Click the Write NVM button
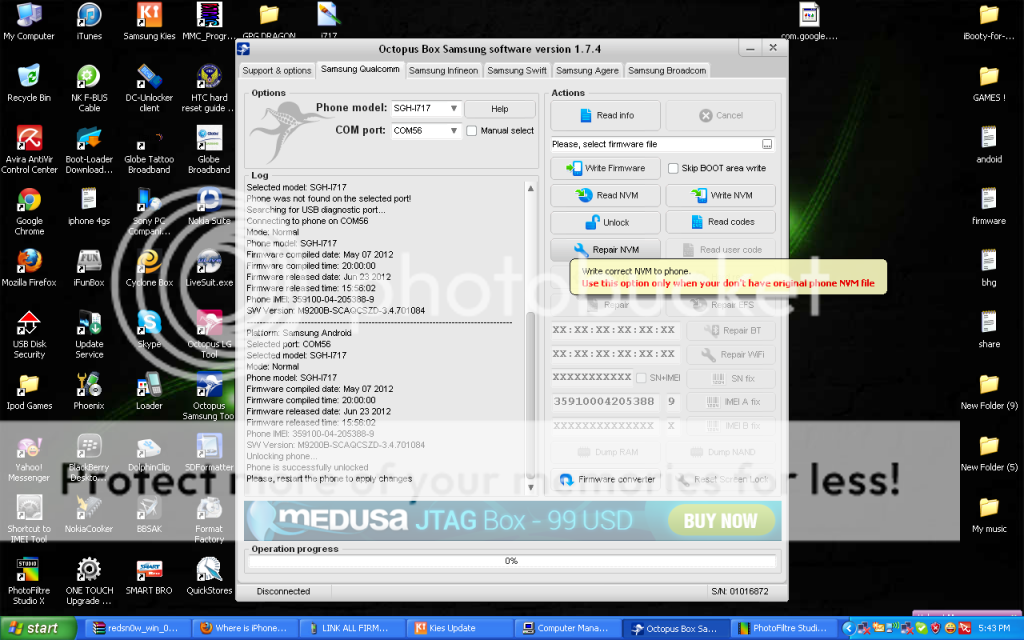The width and height of the screenshot is (1024, 640). [x=720, y=195]
